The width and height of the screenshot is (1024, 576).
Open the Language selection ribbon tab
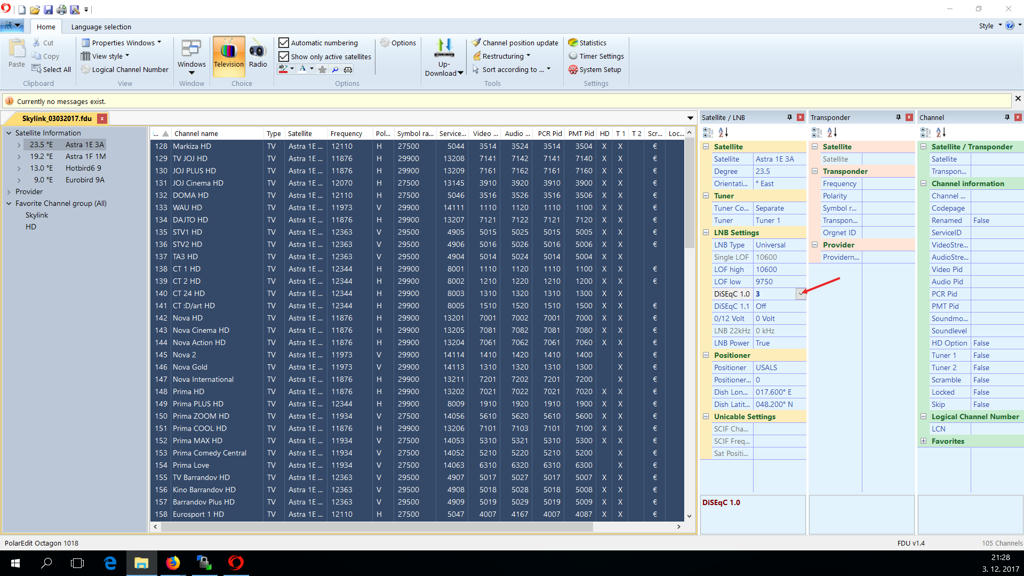(x=101, y=27)
